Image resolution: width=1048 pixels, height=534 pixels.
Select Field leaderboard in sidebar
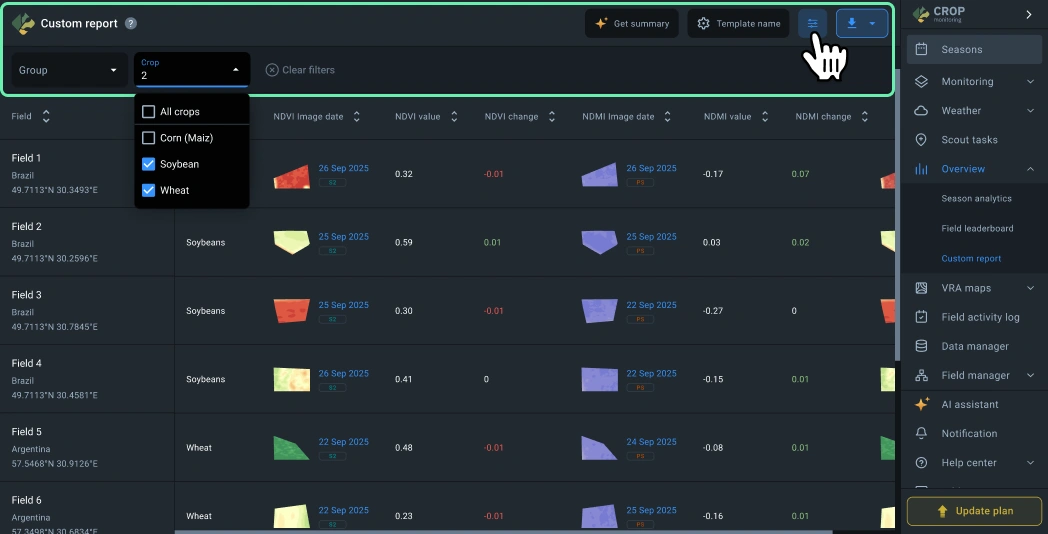tap(977, 228)
